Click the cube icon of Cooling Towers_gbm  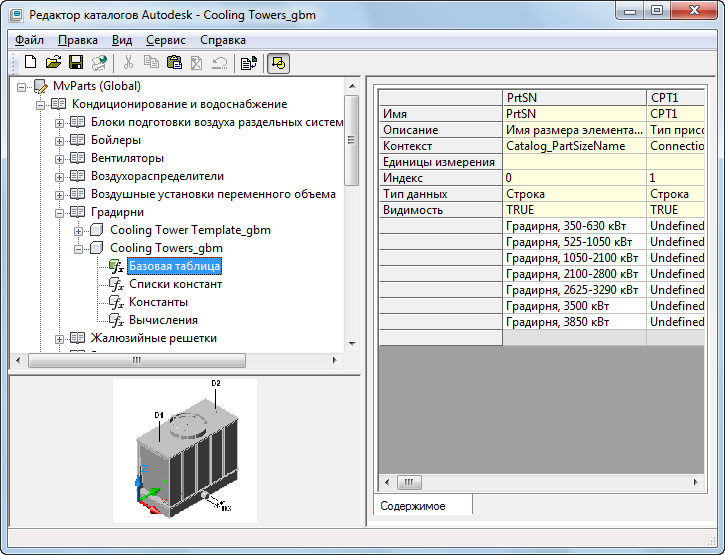click(96, 248)
